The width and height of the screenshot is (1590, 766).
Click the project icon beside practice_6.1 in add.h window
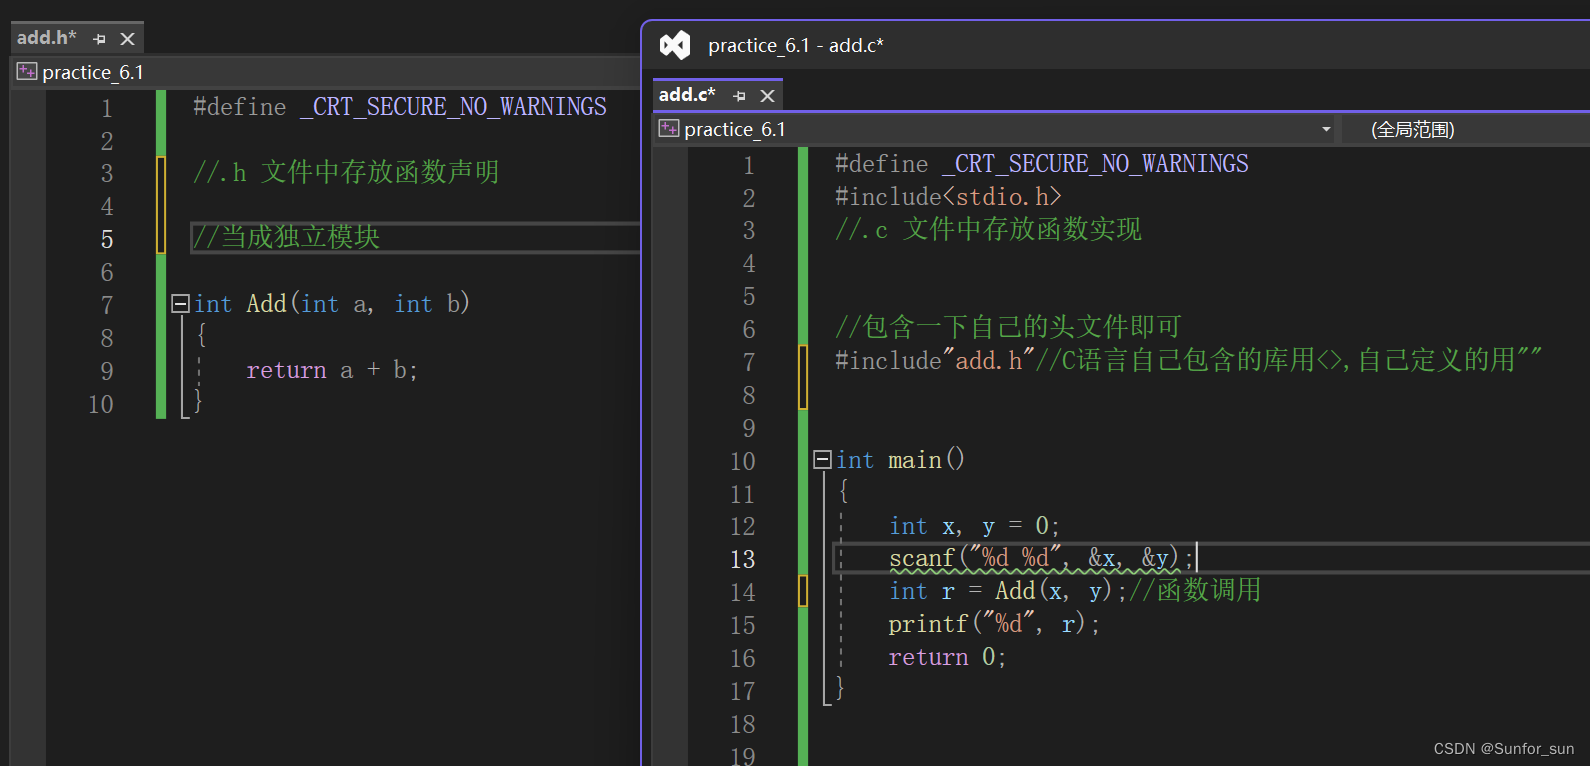point(27,72)
